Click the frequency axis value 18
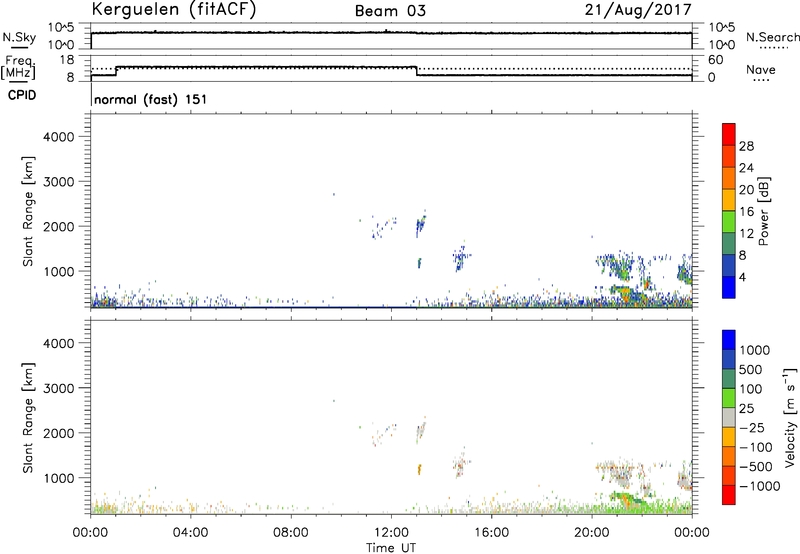The width and height of the screenshot is (800, 554). [67, 60]
